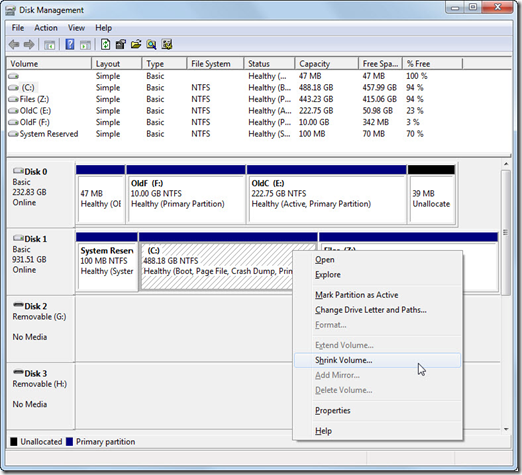Sort by the Free Space column header

[x=381, y=64]
